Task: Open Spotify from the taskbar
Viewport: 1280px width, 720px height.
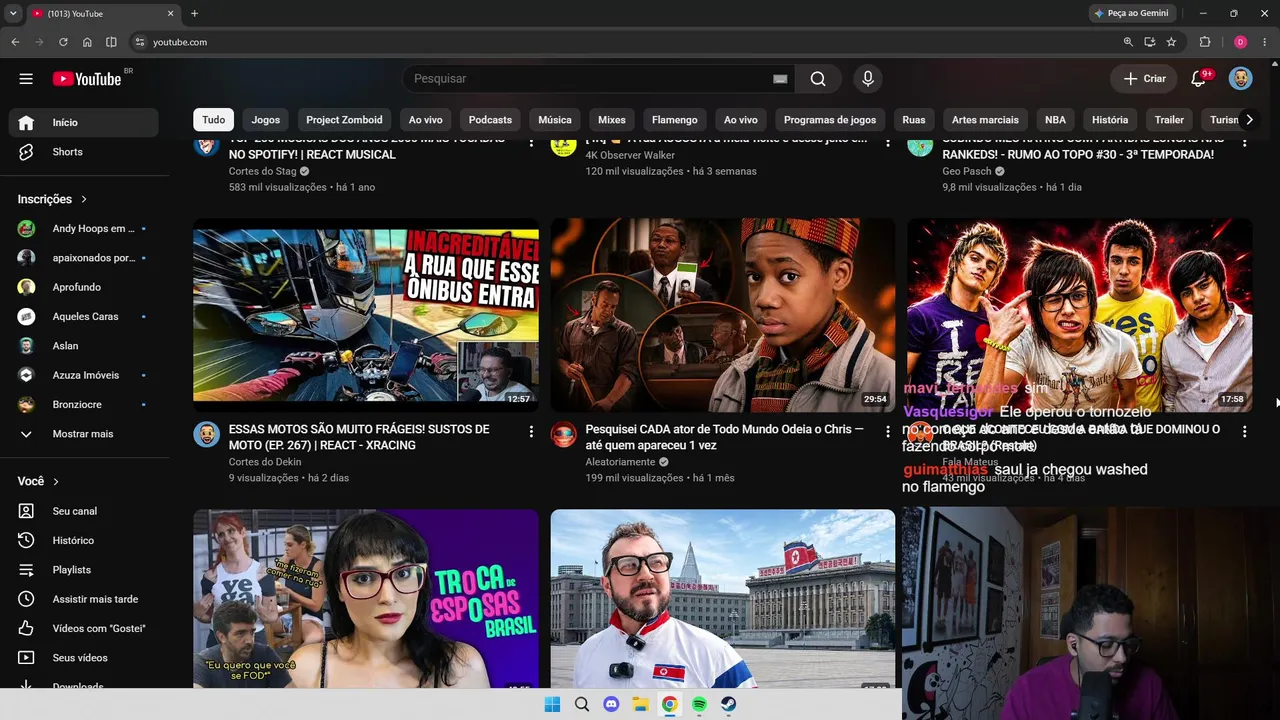Action: (x=699, y=704)
